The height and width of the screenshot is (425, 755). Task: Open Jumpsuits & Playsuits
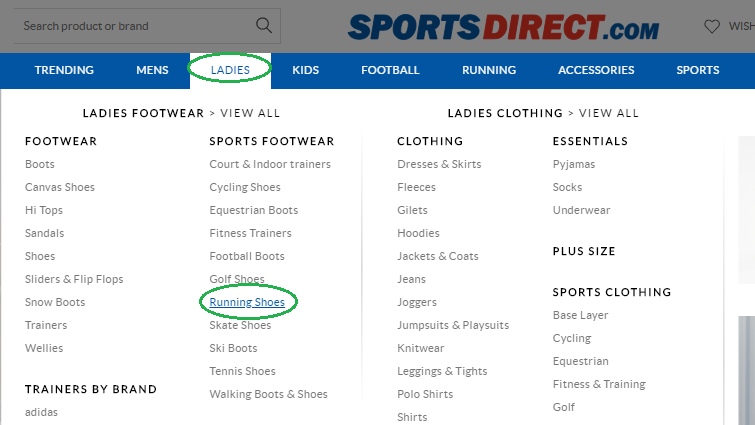453,325
